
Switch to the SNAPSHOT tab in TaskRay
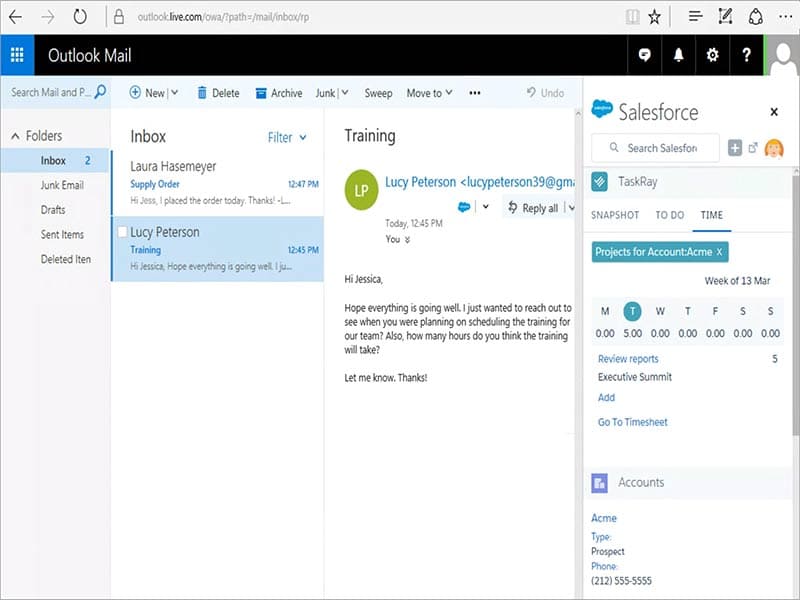point(615,215)
